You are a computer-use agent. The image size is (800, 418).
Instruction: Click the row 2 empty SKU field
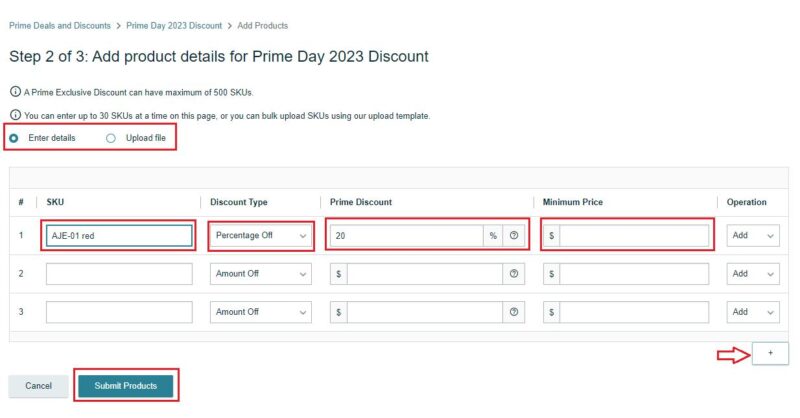click(x=119, y=274)
